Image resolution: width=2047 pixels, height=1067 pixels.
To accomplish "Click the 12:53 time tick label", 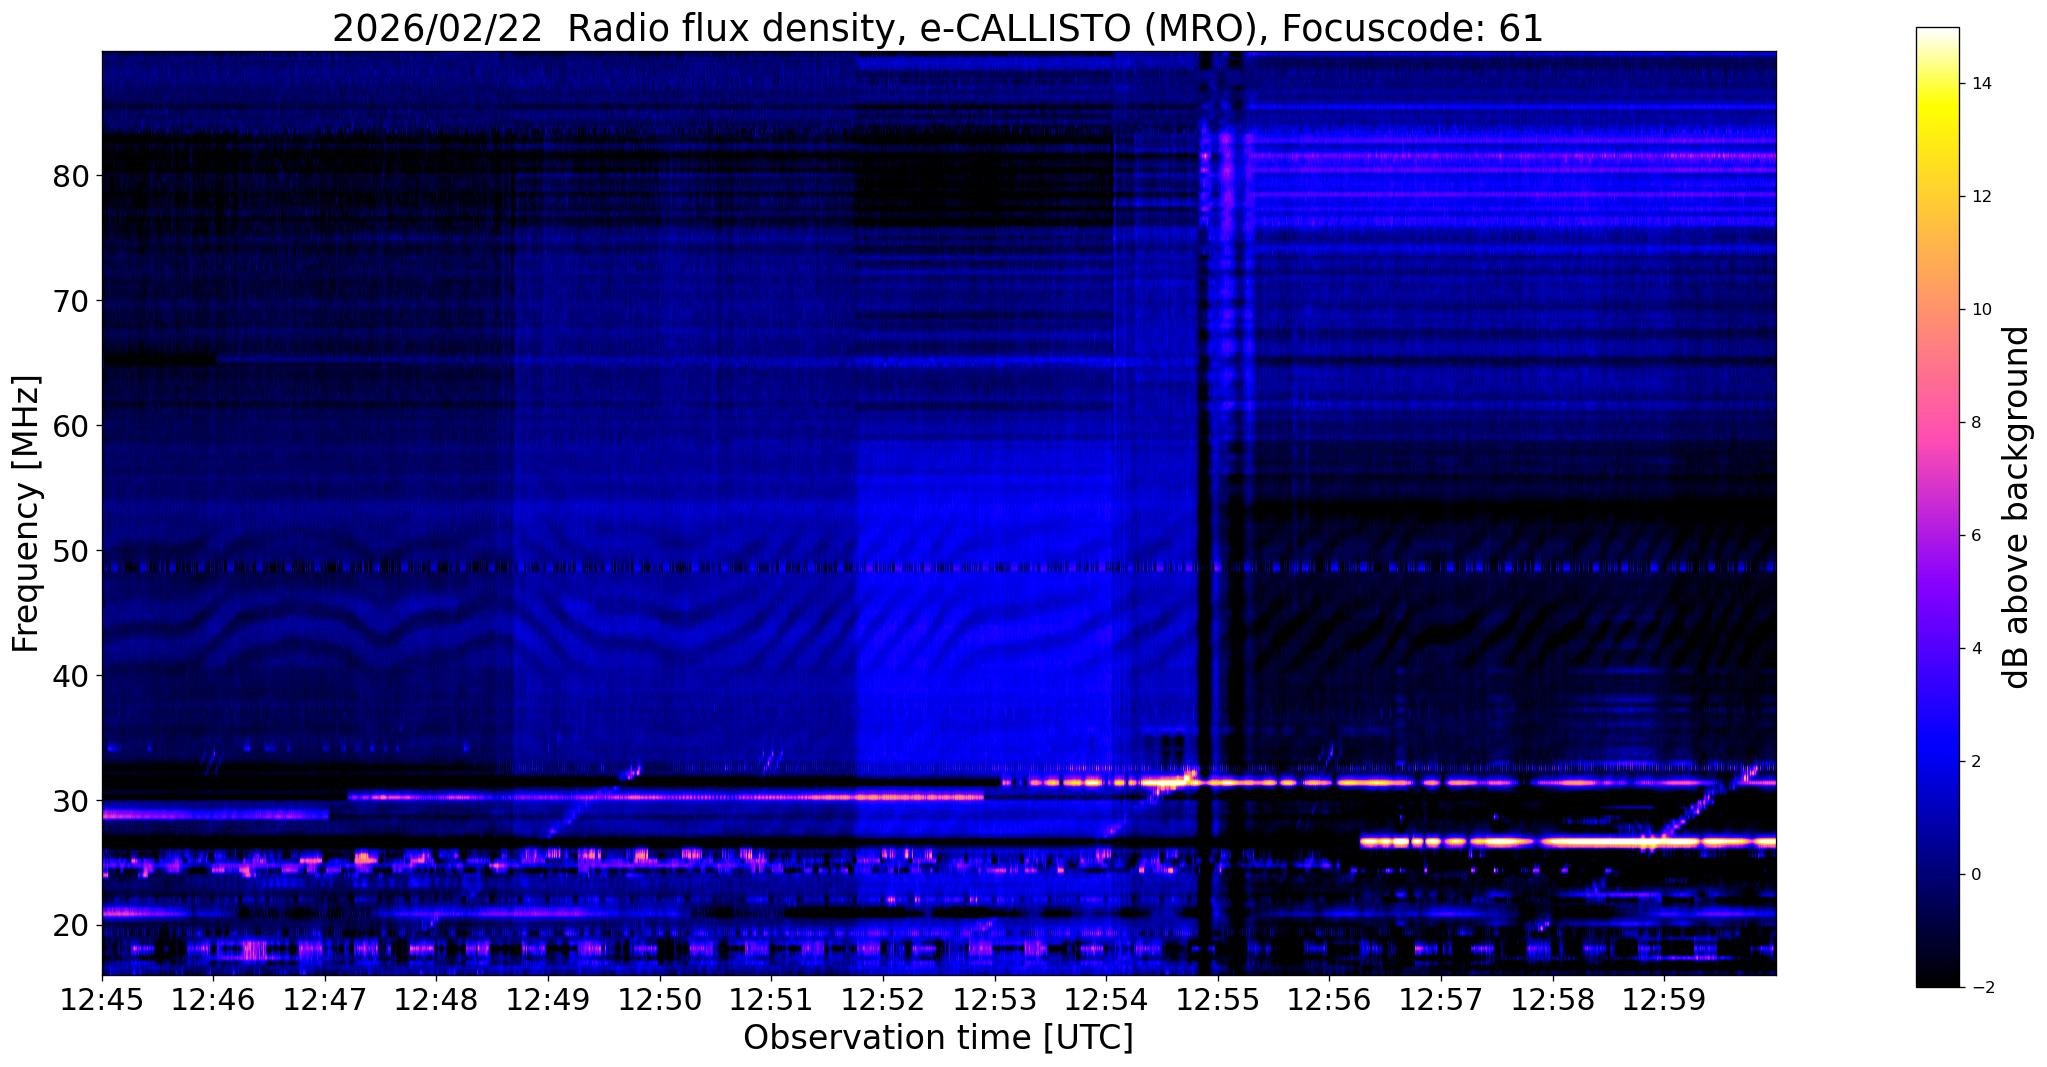I will click(x=995, y=1000).
